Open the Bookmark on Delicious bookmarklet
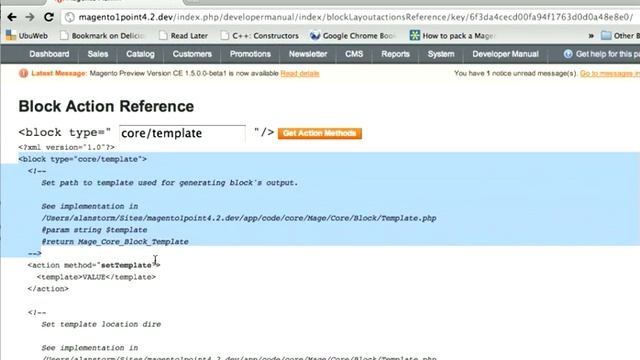The width and height of the screenshot is (640, 360). (102, 36)
